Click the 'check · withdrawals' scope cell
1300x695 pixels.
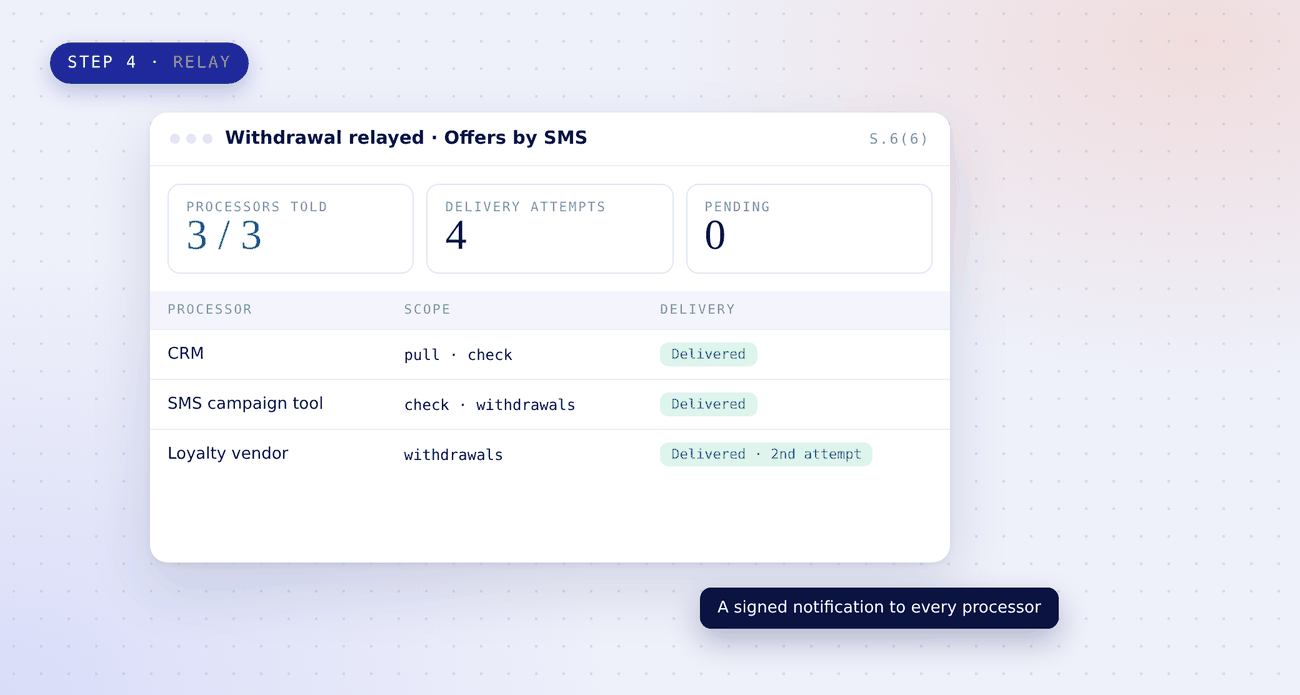point(490,405)
